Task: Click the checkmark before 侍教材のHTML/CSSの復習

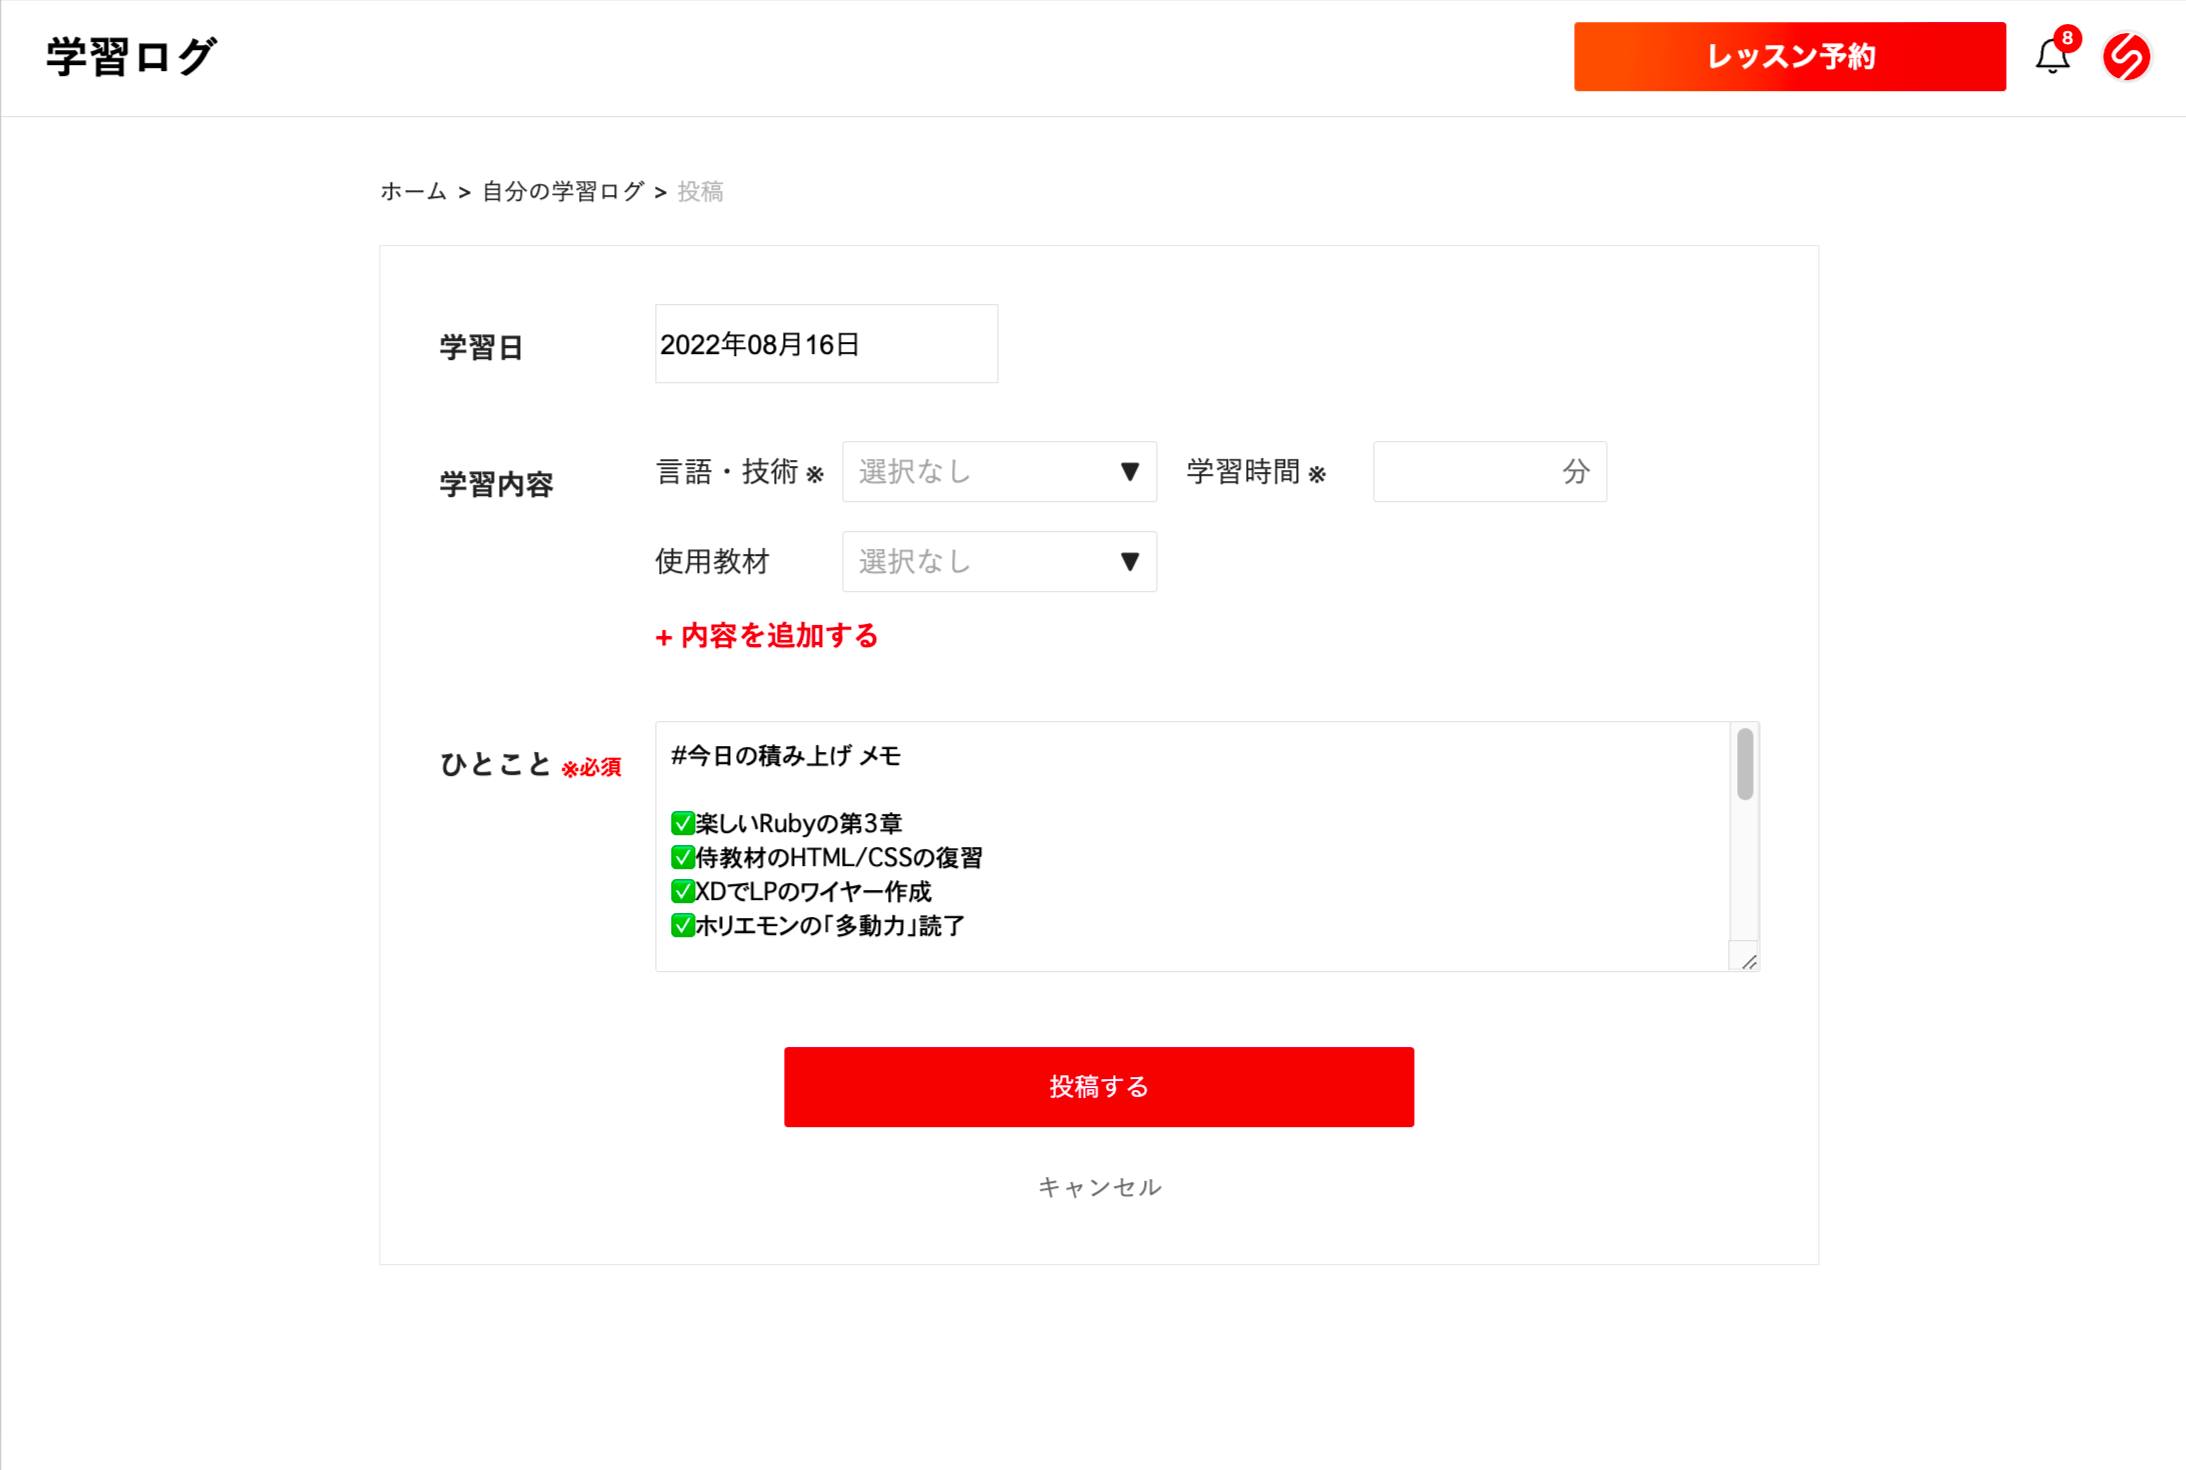Action: tap(683, 857)
